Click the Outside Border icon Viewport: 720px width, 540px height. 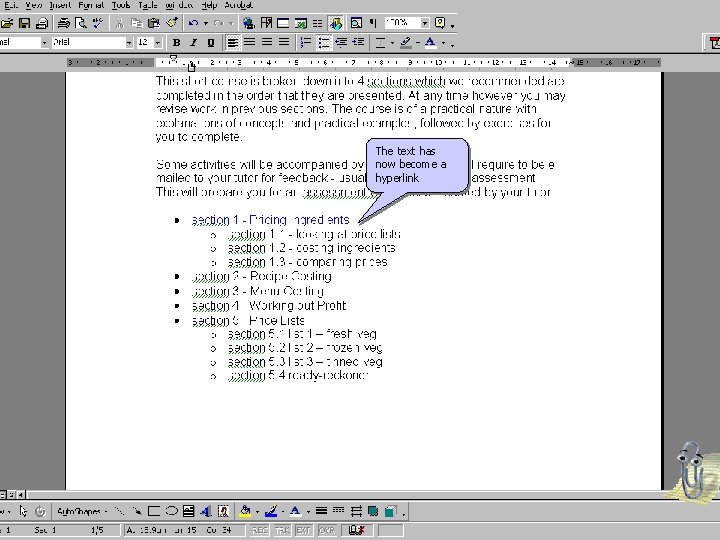(x=380, y=43)
